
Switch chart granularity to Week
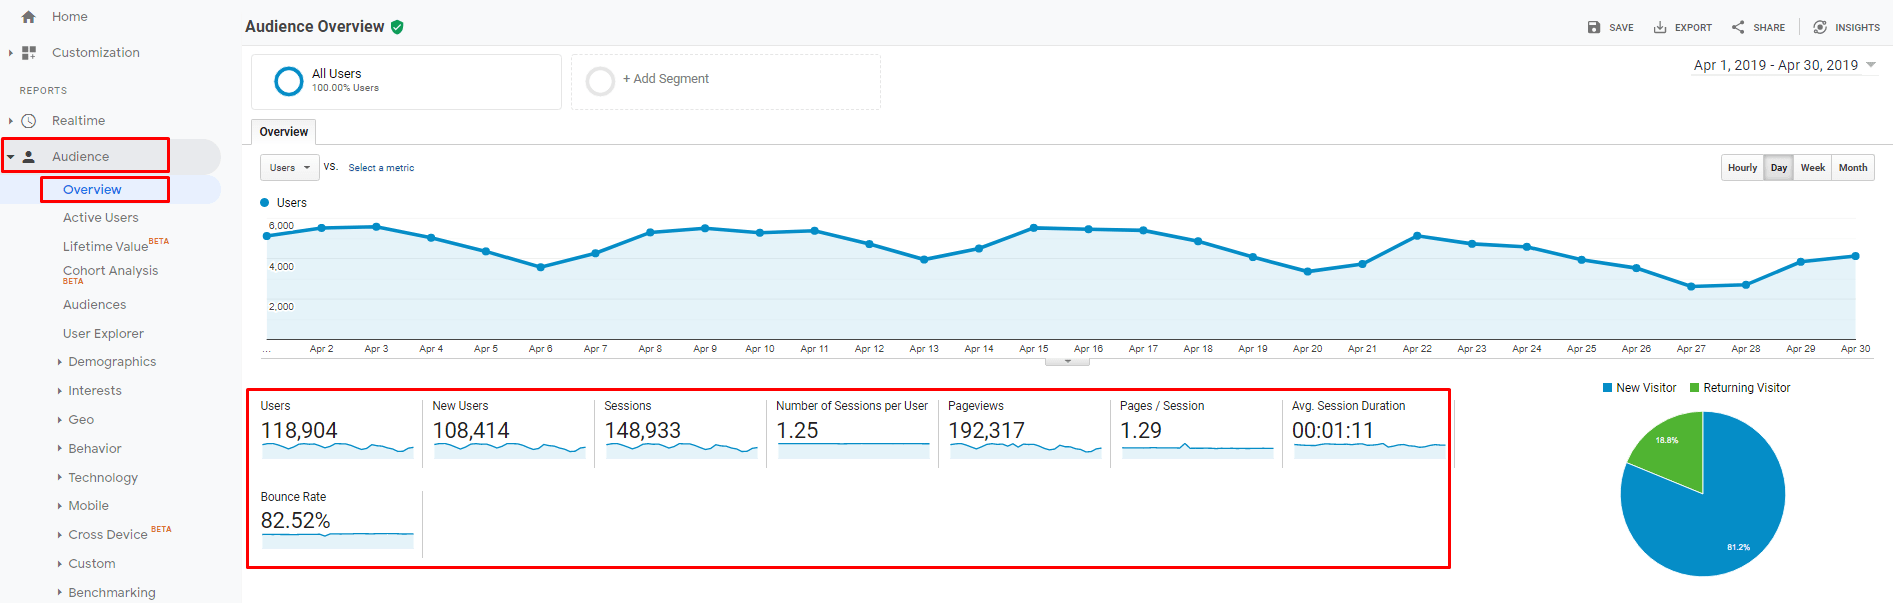pos(1812,168)
